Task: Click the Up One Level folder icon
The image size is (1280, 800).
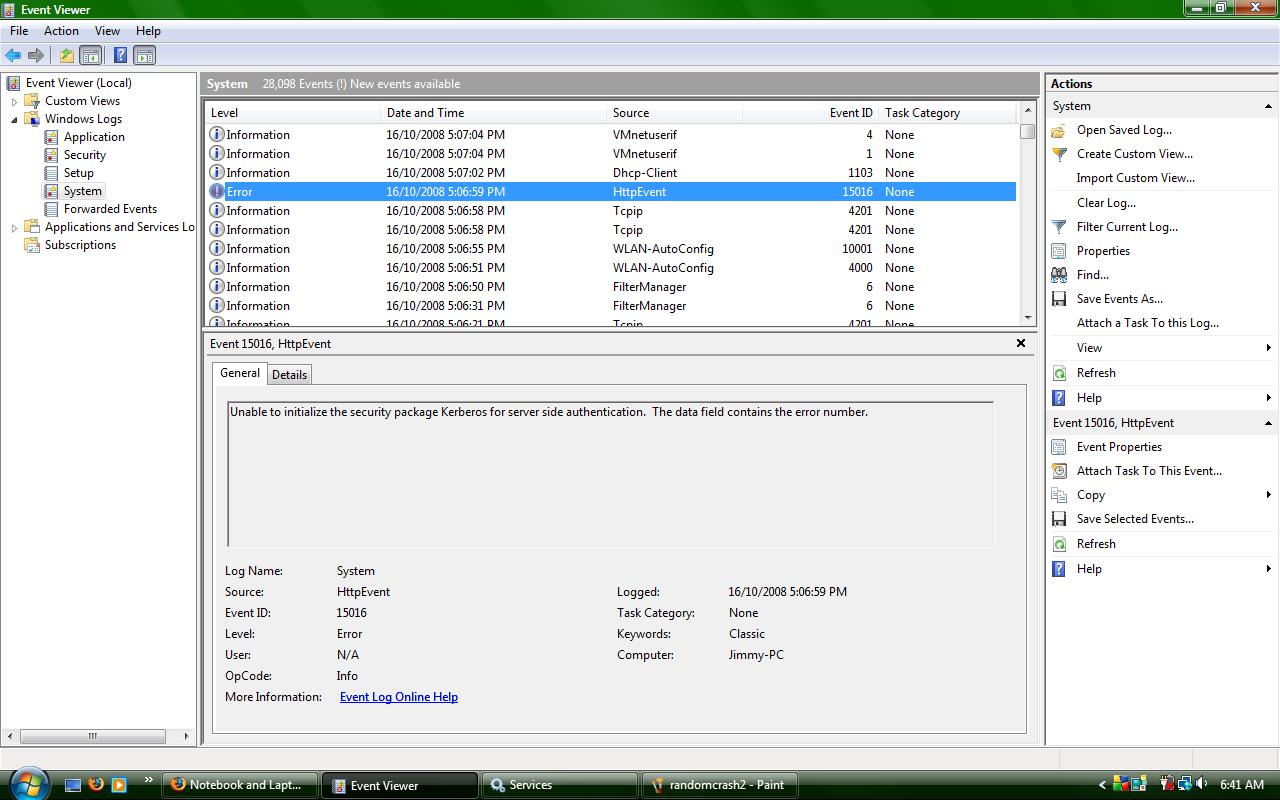Action: pyautogui.click(x=66, y=56)
